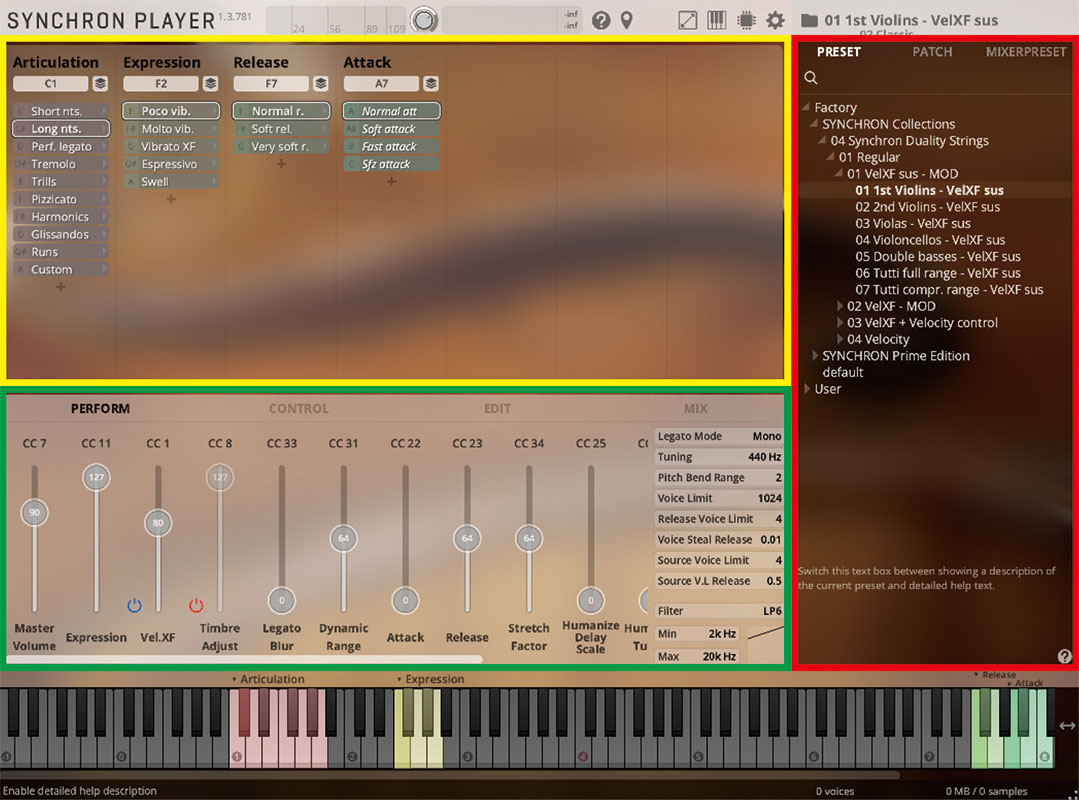The height and width of the screenshot is (800, 1079).
Task: Click the layers icon next to Attack A7
Action: click(431, 83)
